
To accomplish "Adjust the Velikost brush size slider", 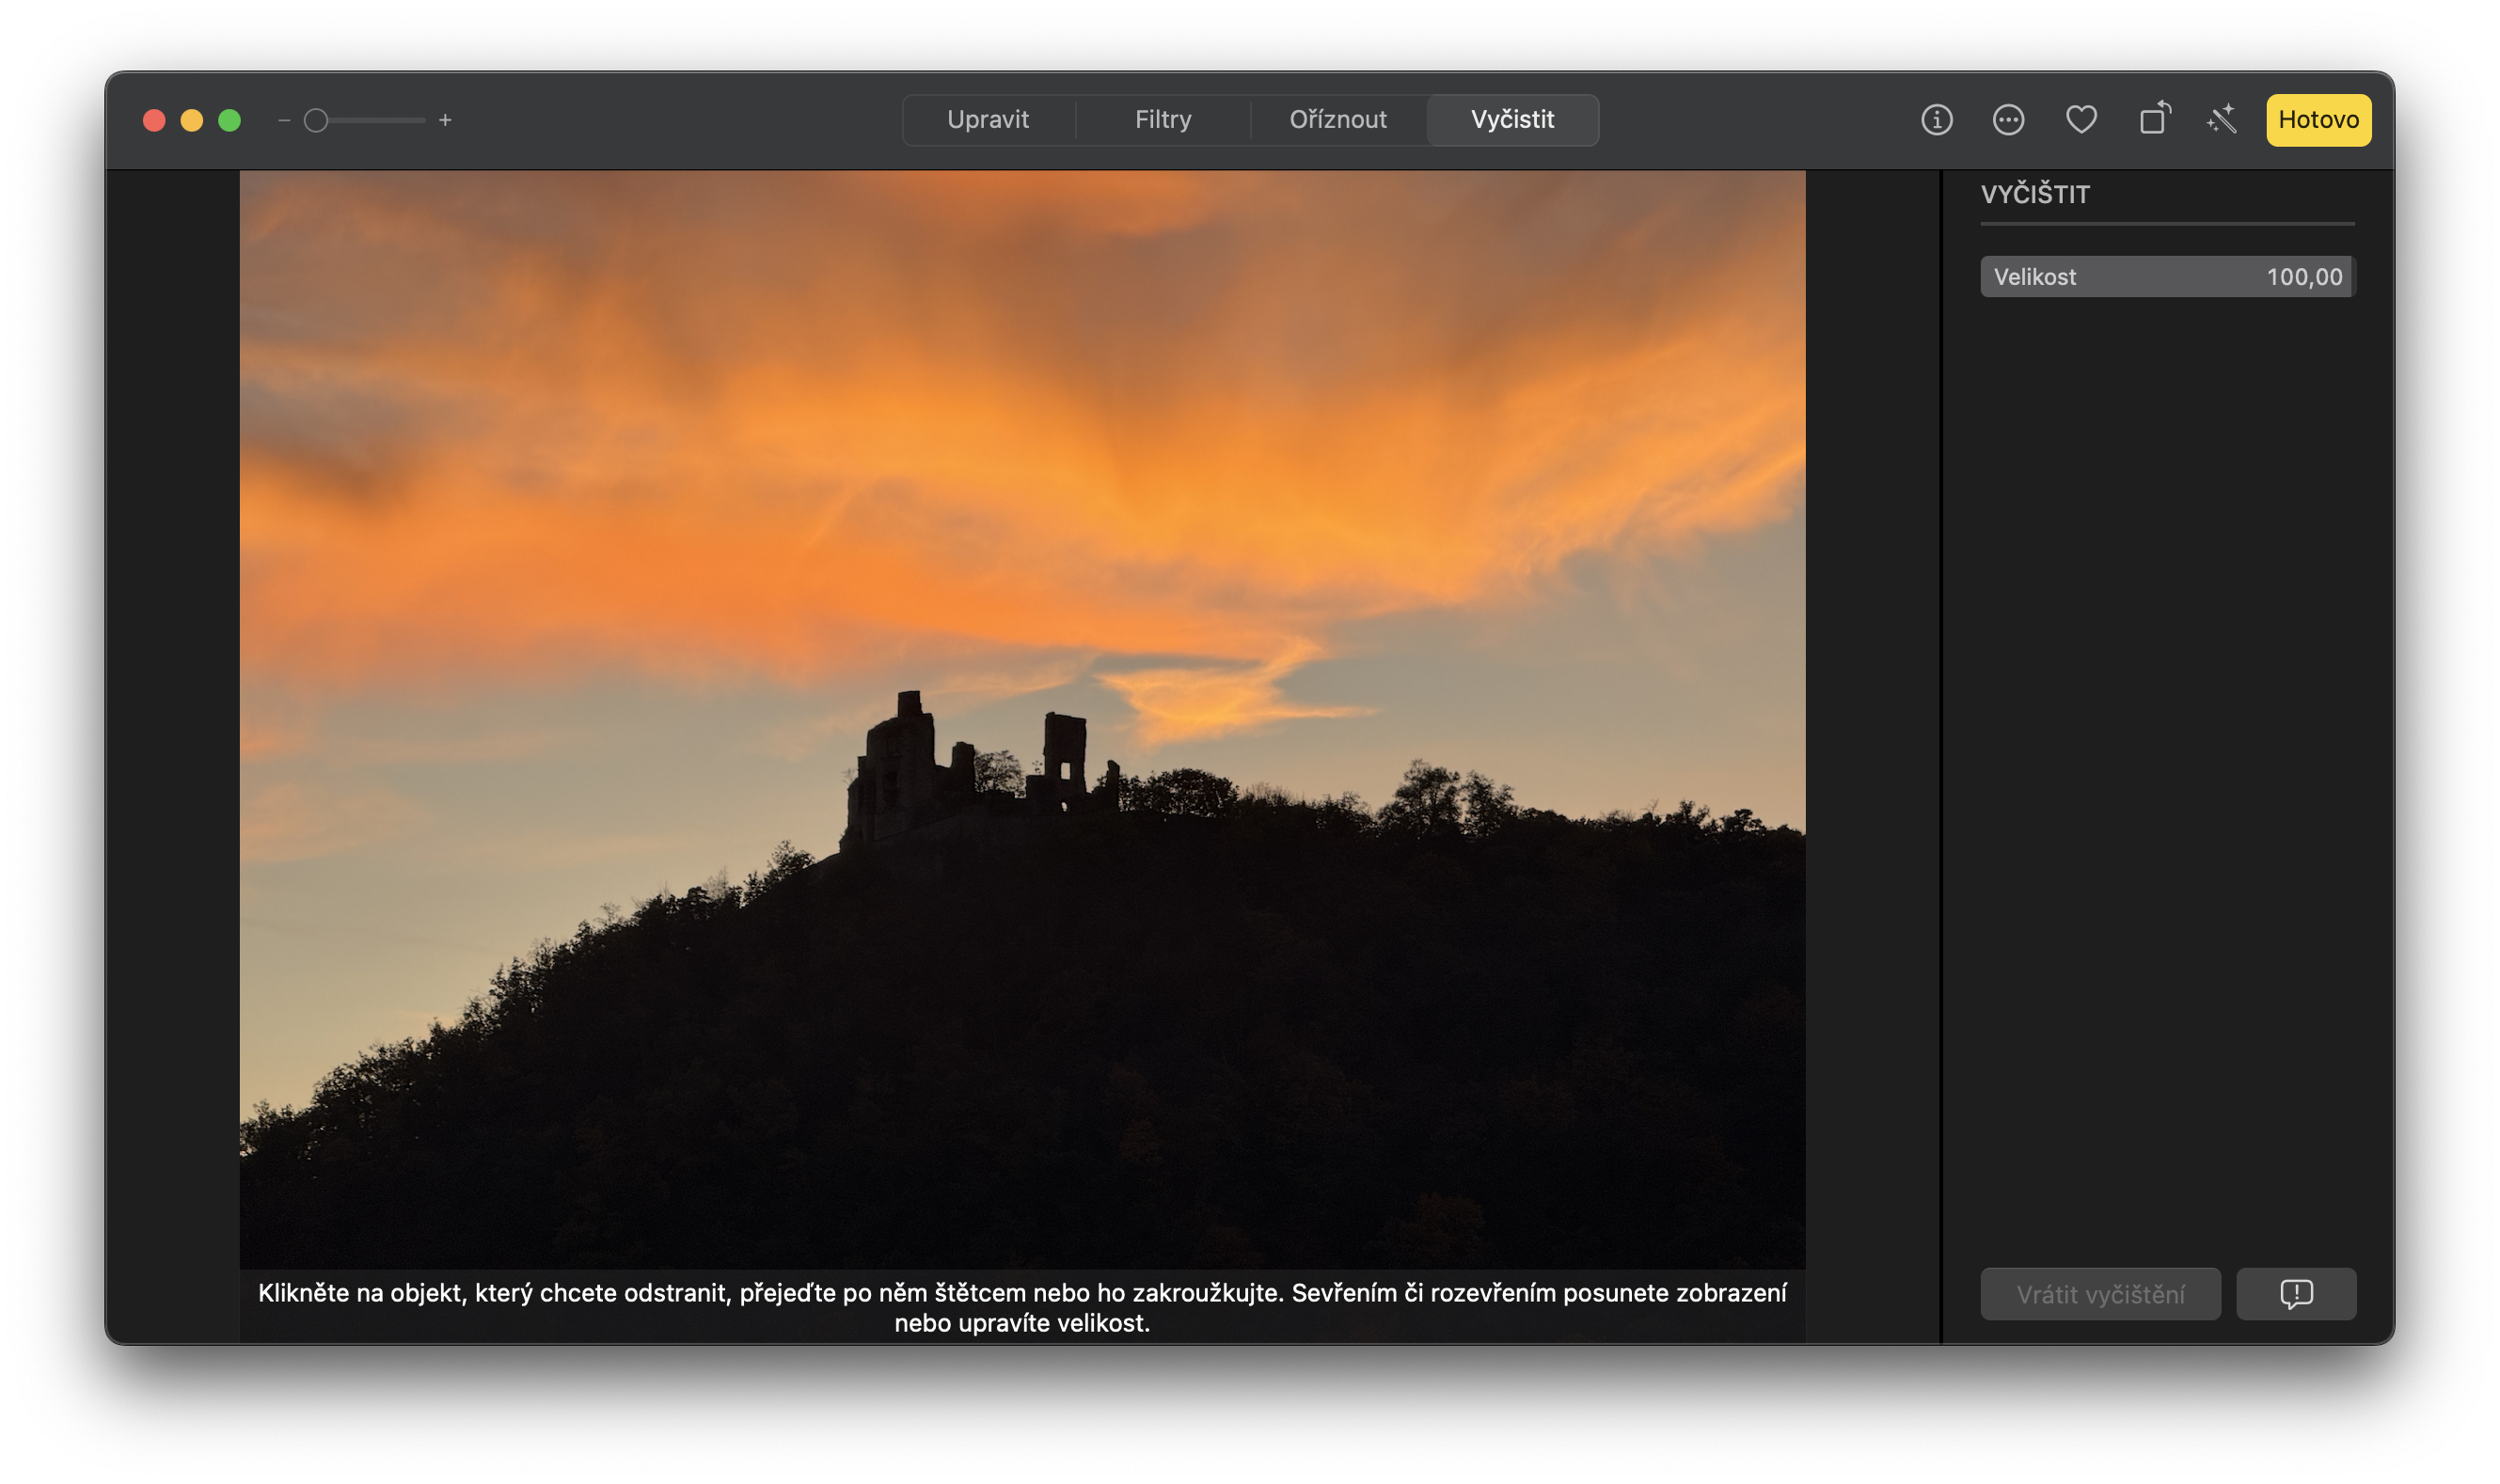I will point(2166,276).
